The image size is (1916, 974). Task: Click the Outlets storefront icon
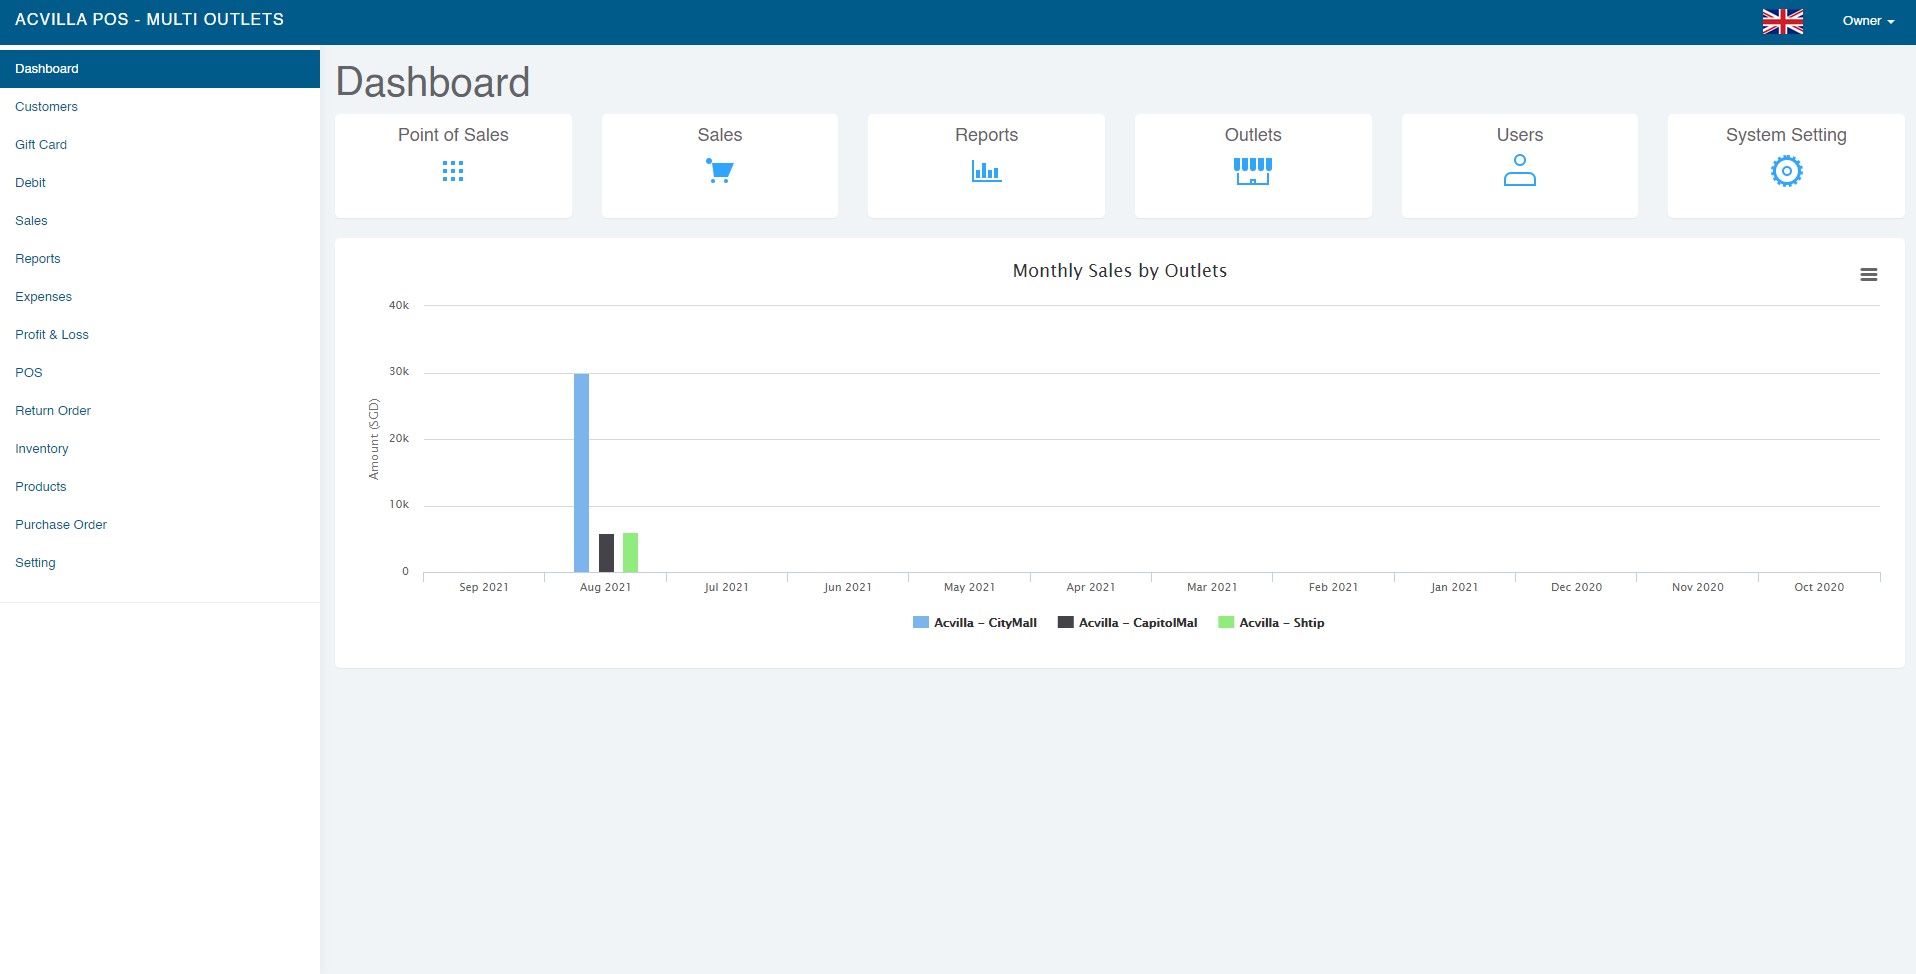(x=1252, y=171)
